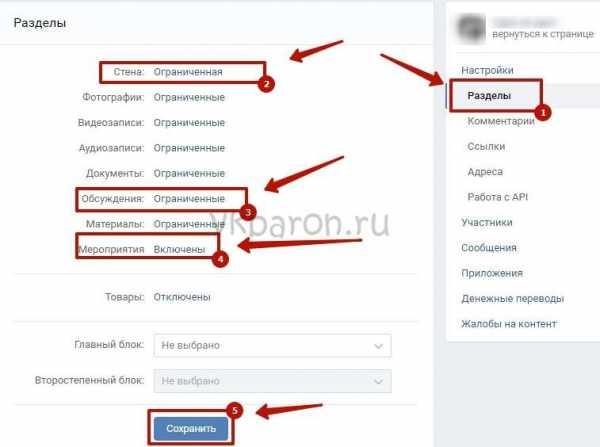The width and height of the screenshot is (600, 447).
Task: Change Обсуждения setting Ограниченные
Action: pyautogui.click(x=189, y=199)
